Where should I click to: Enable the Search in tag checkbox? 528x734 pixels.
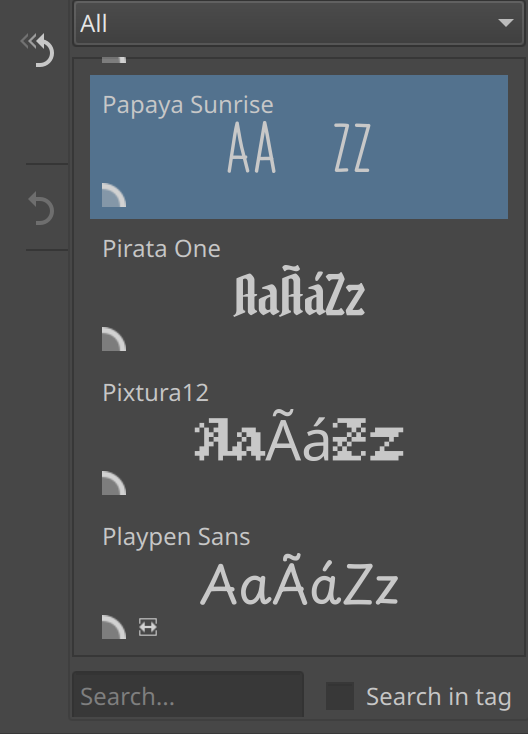tap(340, 696)
